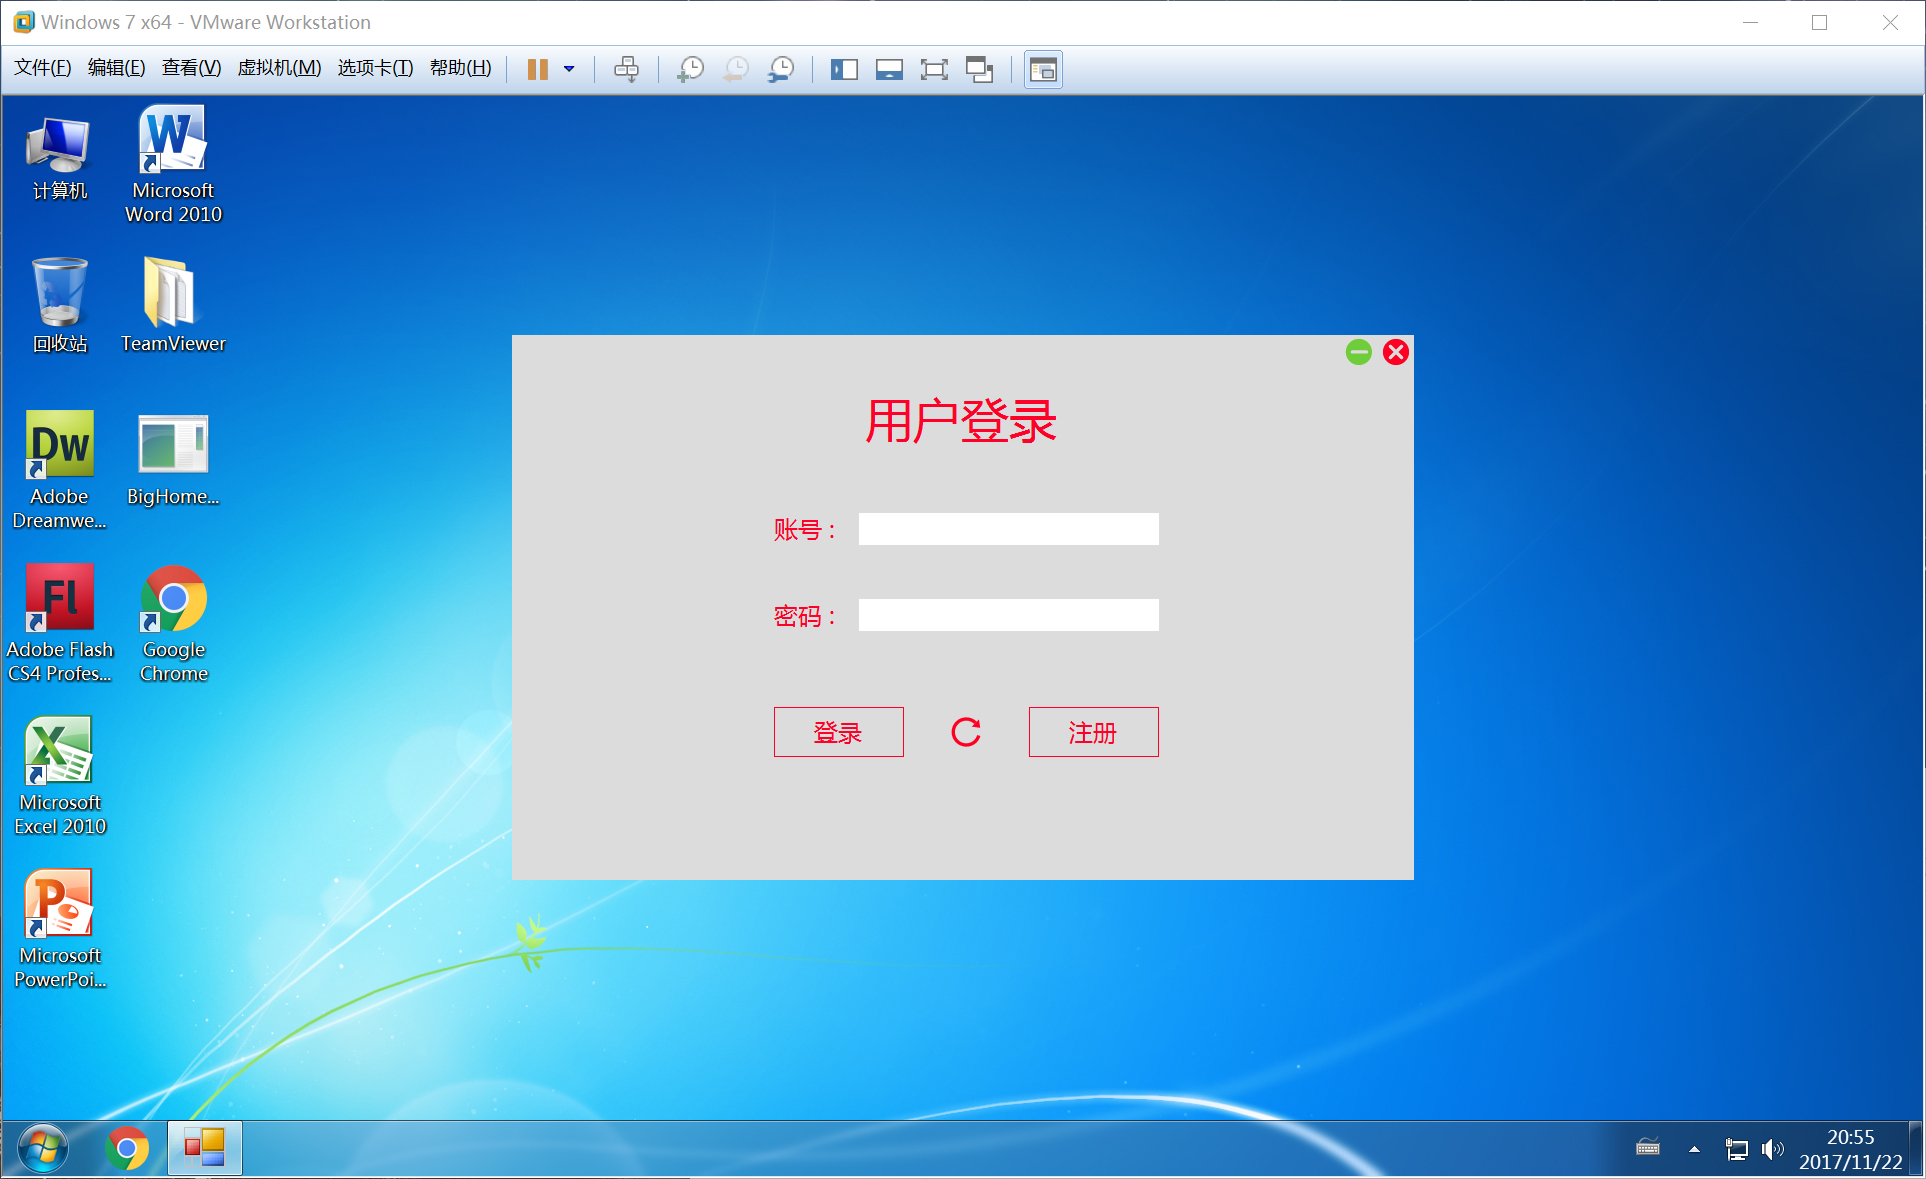Open Chrome from the guest taskbar
This screenshot has height=1179, width=1926.
(127, 1148)
